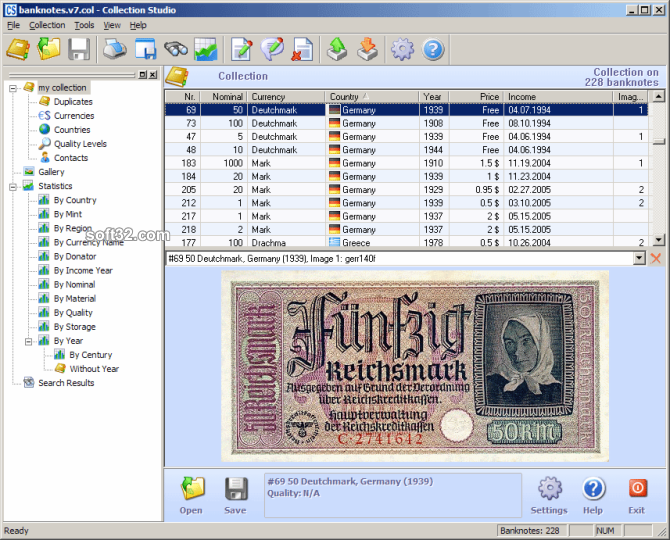670x540 pixels.
Task: Select row 205 dated 02.27.2005
Action: (x=406, y=190)
